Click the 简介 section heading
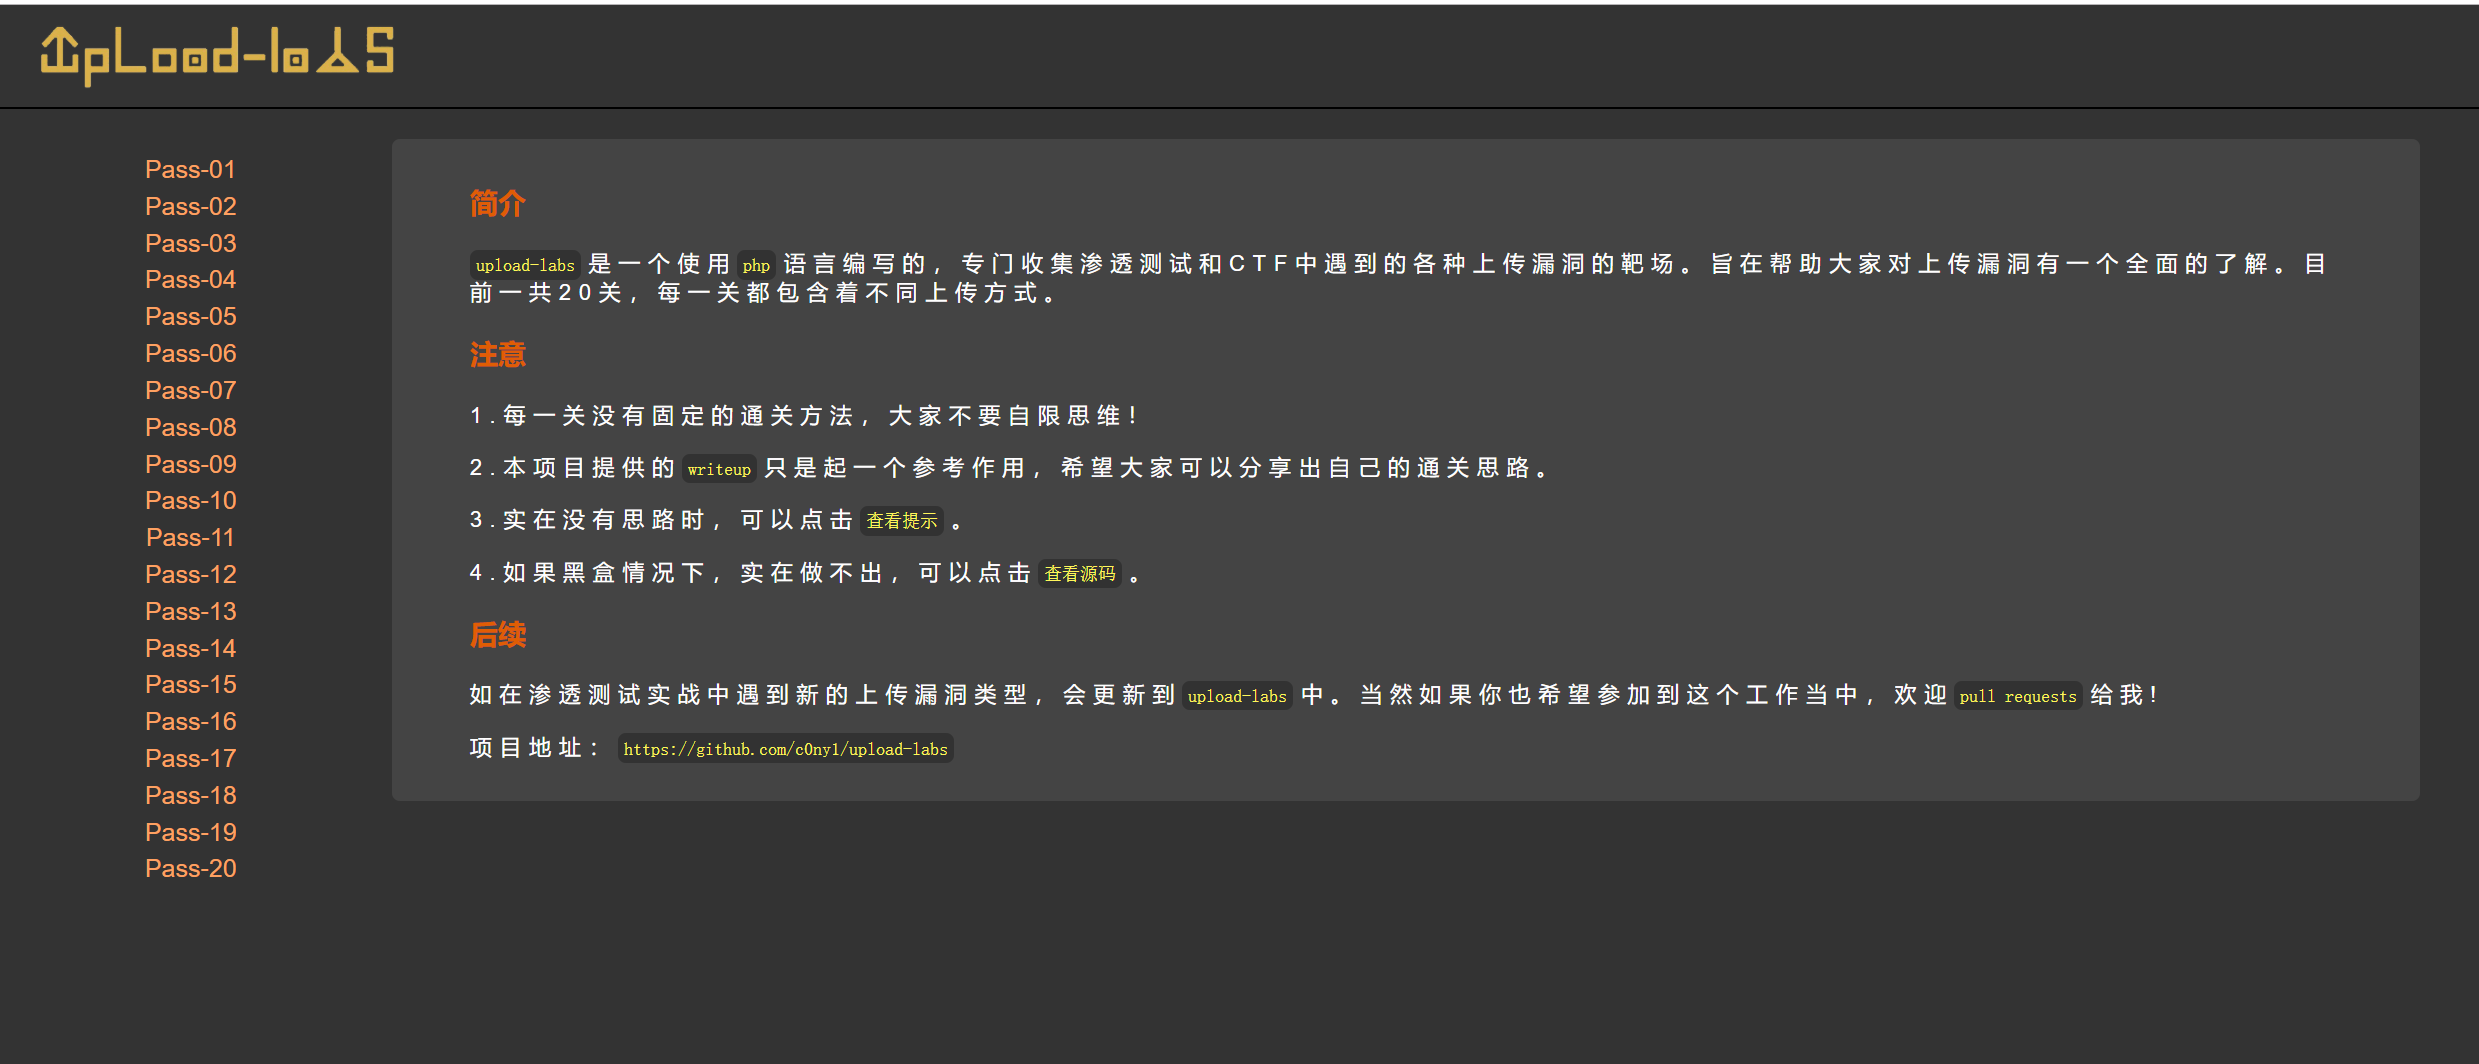 [x=497, y=204]
